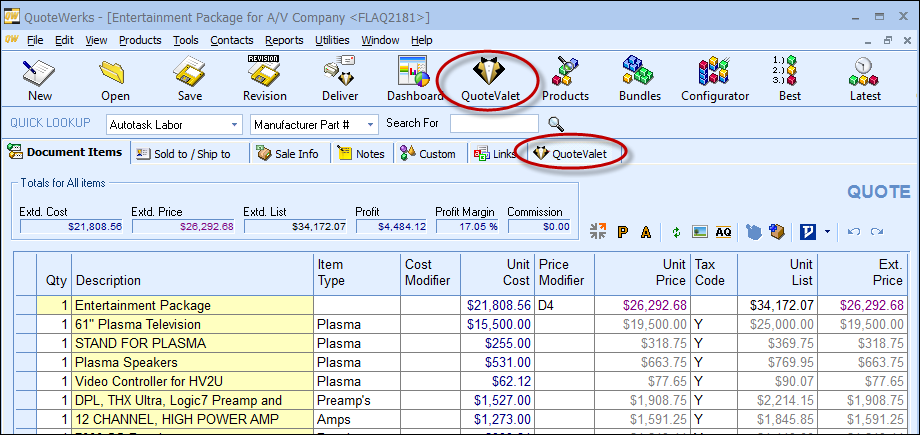The image size is (920, 435).
Task: Click the blue hand pointer icon
Action: [754, 232]
